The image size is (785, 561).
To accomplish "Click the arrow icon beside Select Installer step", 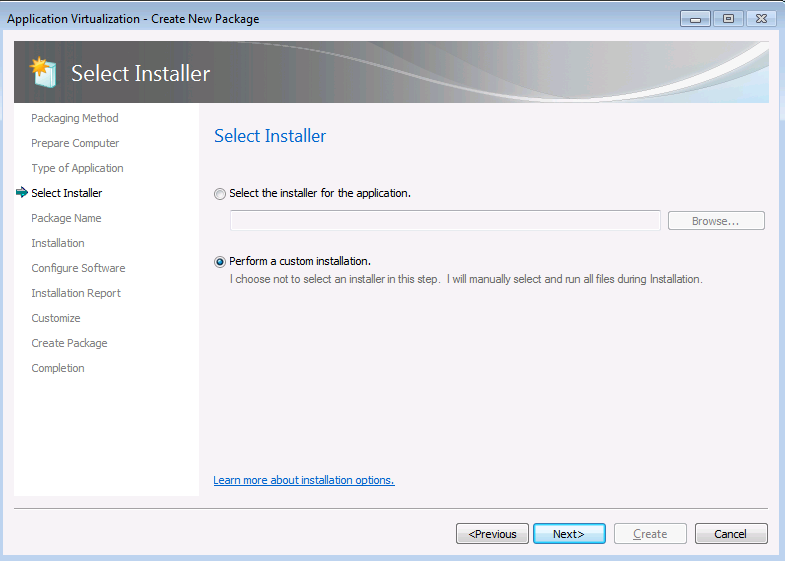I will tap(22, 192).
